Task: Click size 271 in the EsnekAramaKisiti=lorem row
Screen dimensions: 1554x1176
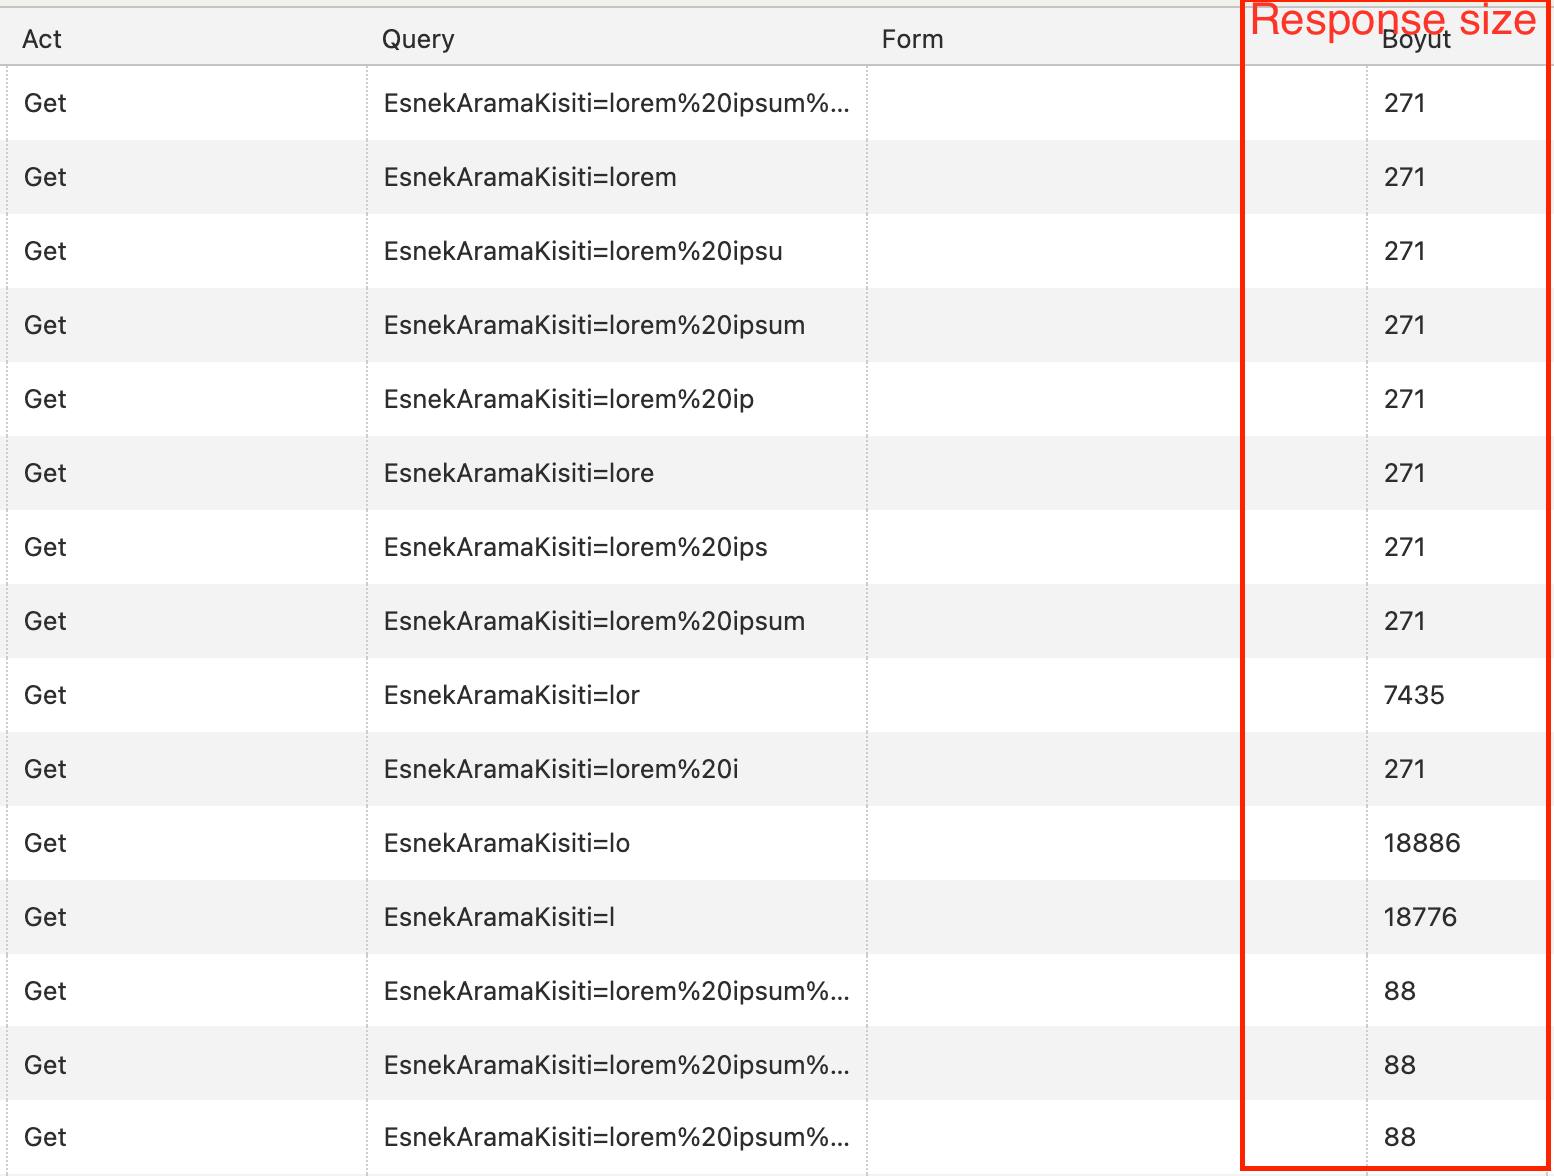Action: [1404, 177]
